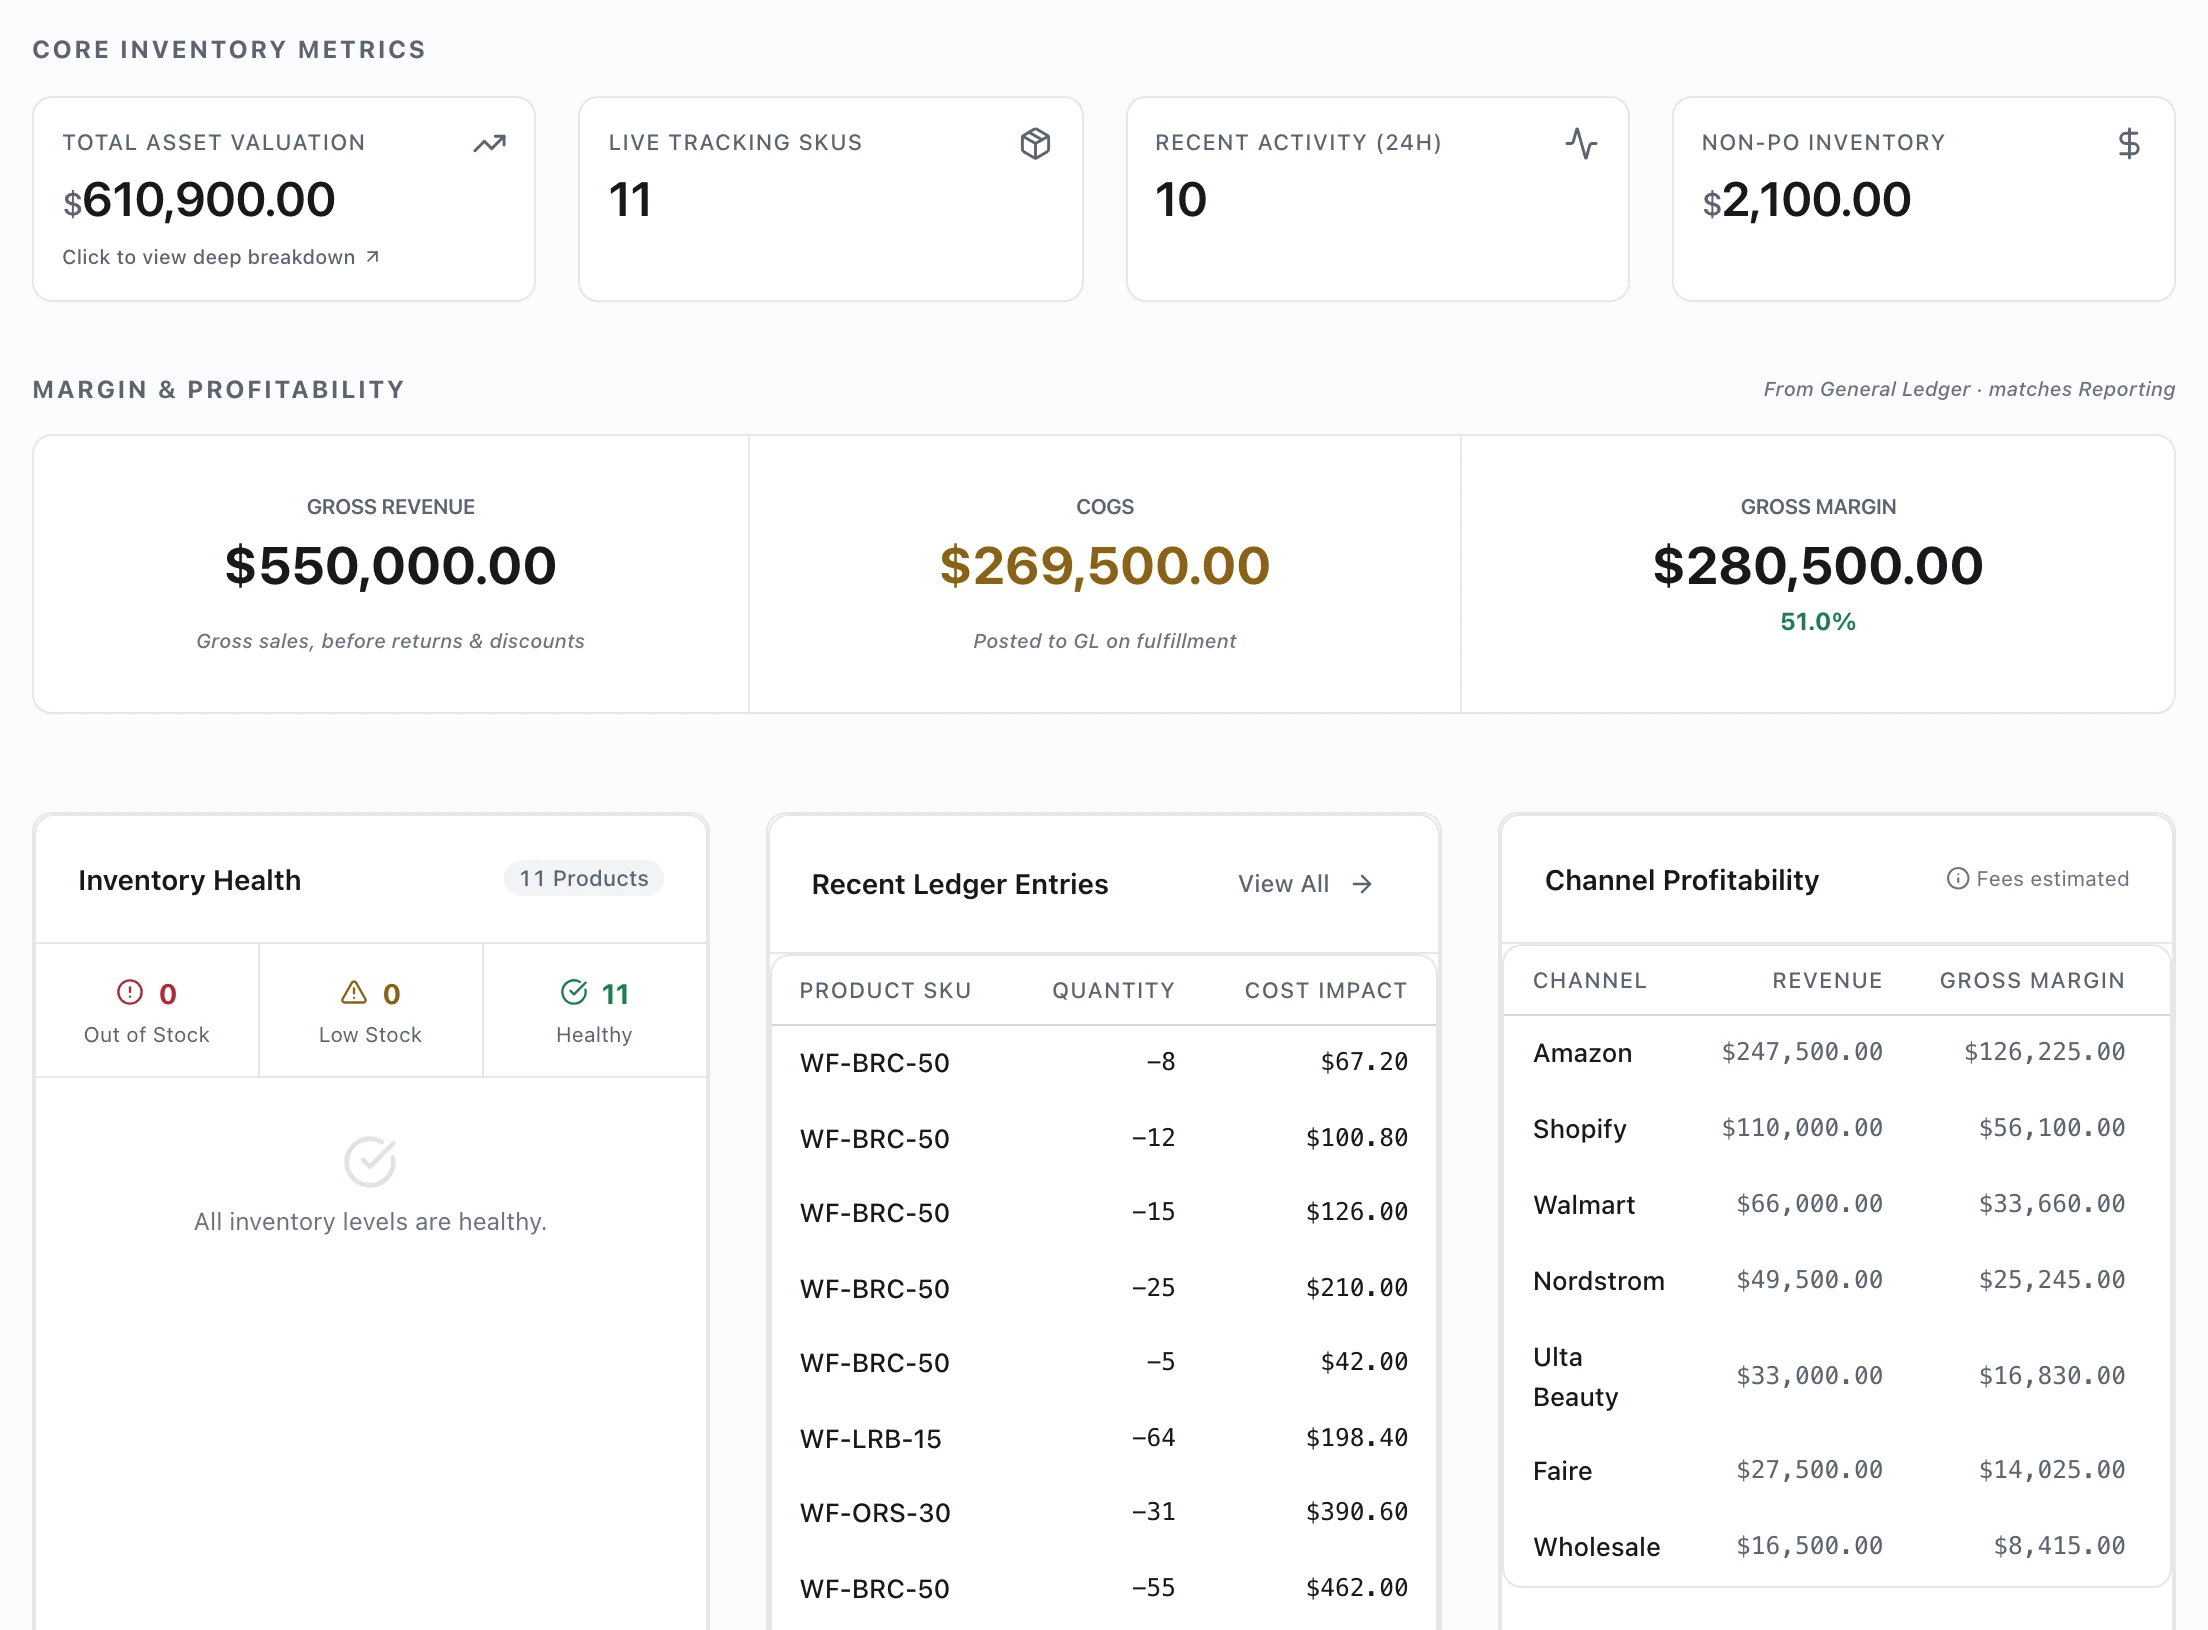This screenshot has width=2208, height=1630.
Task: Click the Recent Activity count 10
Action: pyautogui.click(x=1181, y=200)
